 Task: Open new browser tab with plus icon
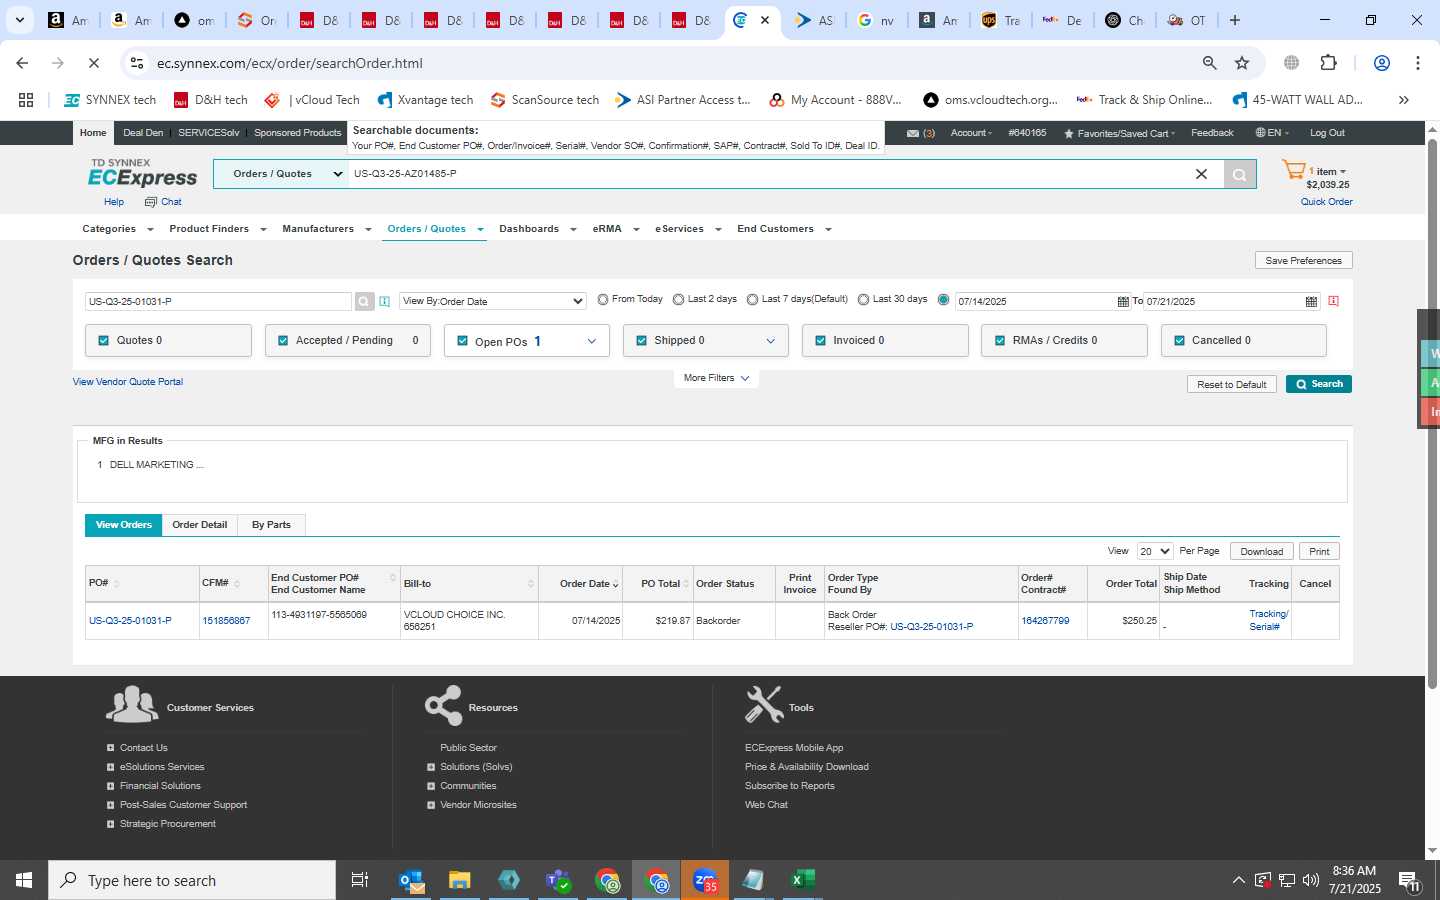(x=1235, y=20)
